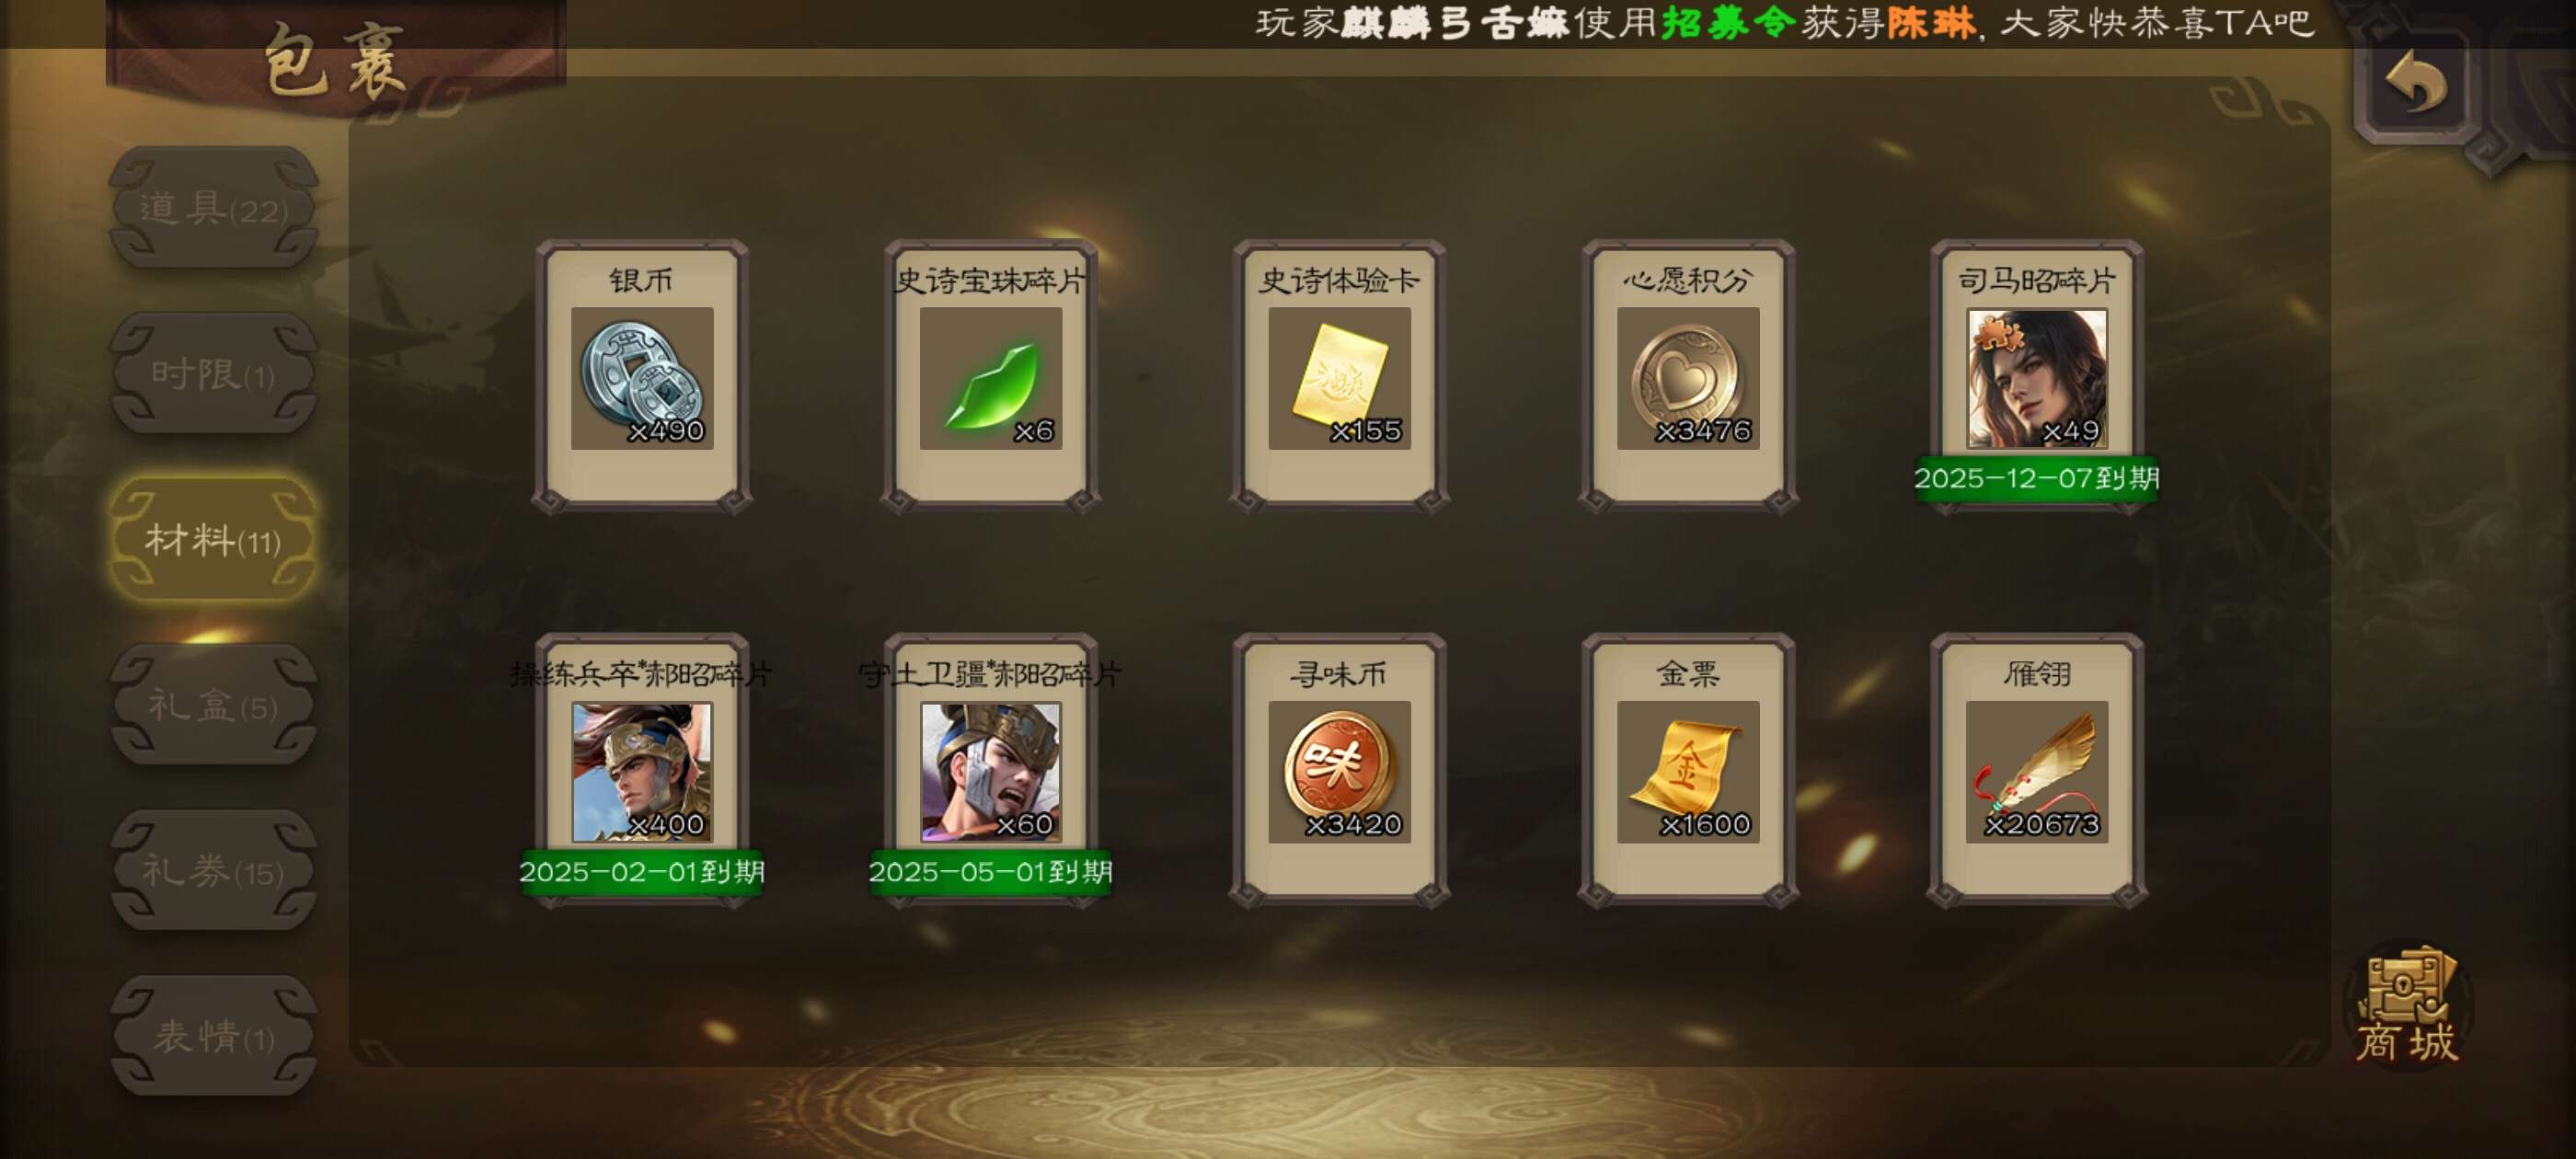Click 守土卫疆*郝昭碎片 portrait item
The width and height of the screenshot is (2576, 1159).
pyautogui.click(x=990, y=772)
